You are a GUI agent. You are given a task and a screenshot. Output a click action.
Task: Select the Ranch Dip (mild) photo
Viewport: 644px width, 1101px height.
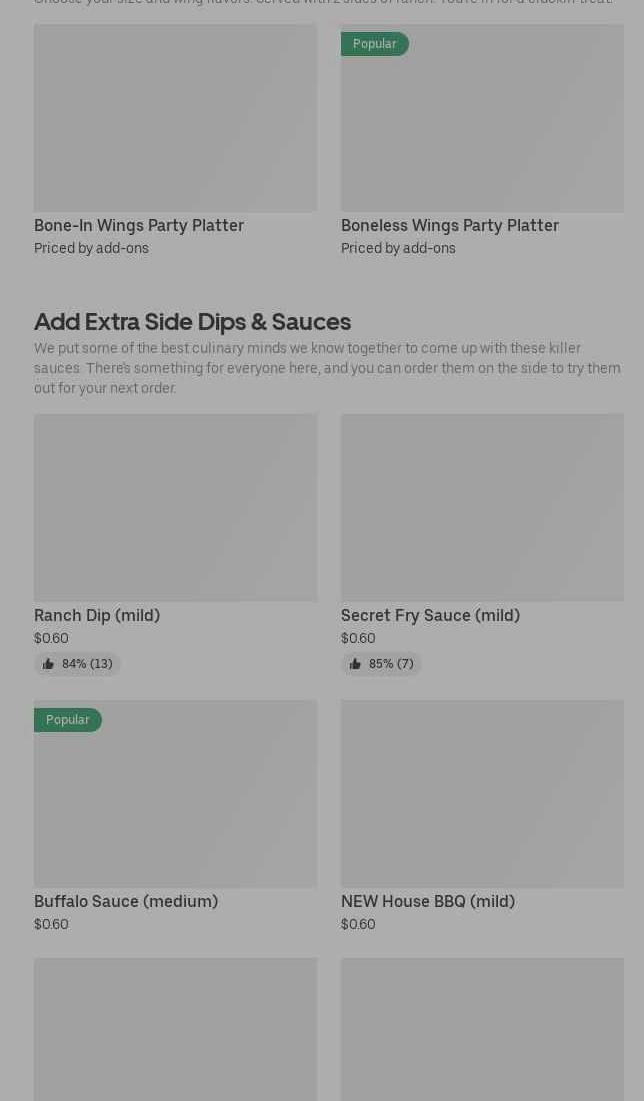(x=175, y=507)
